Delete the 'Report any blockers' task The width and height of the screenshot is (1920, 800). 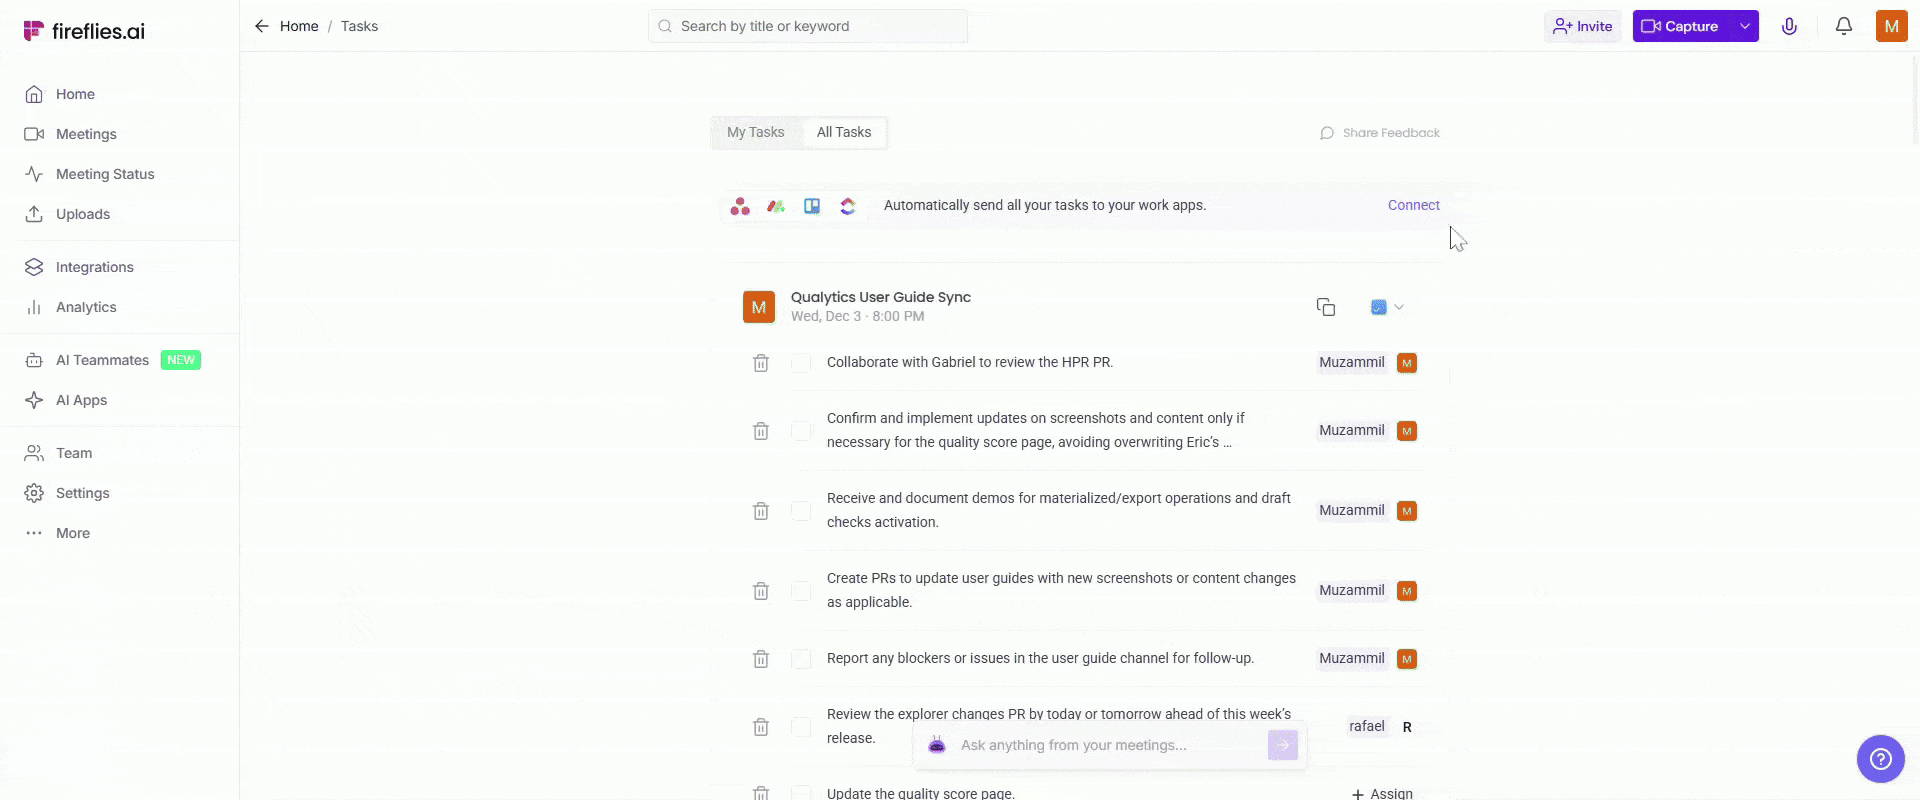[761, 659]
